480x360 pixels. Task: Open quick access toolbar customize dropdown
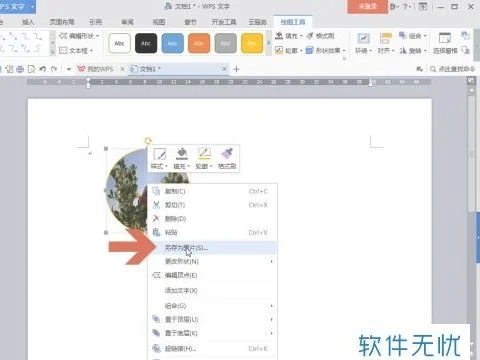[x=69, y=69]
